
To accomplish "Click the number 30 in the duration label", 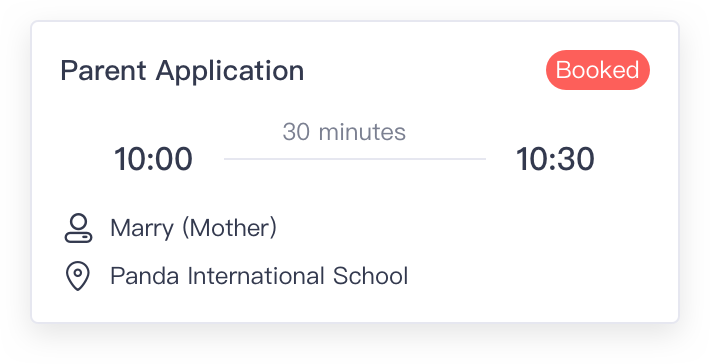I will (x=296, y=132).
